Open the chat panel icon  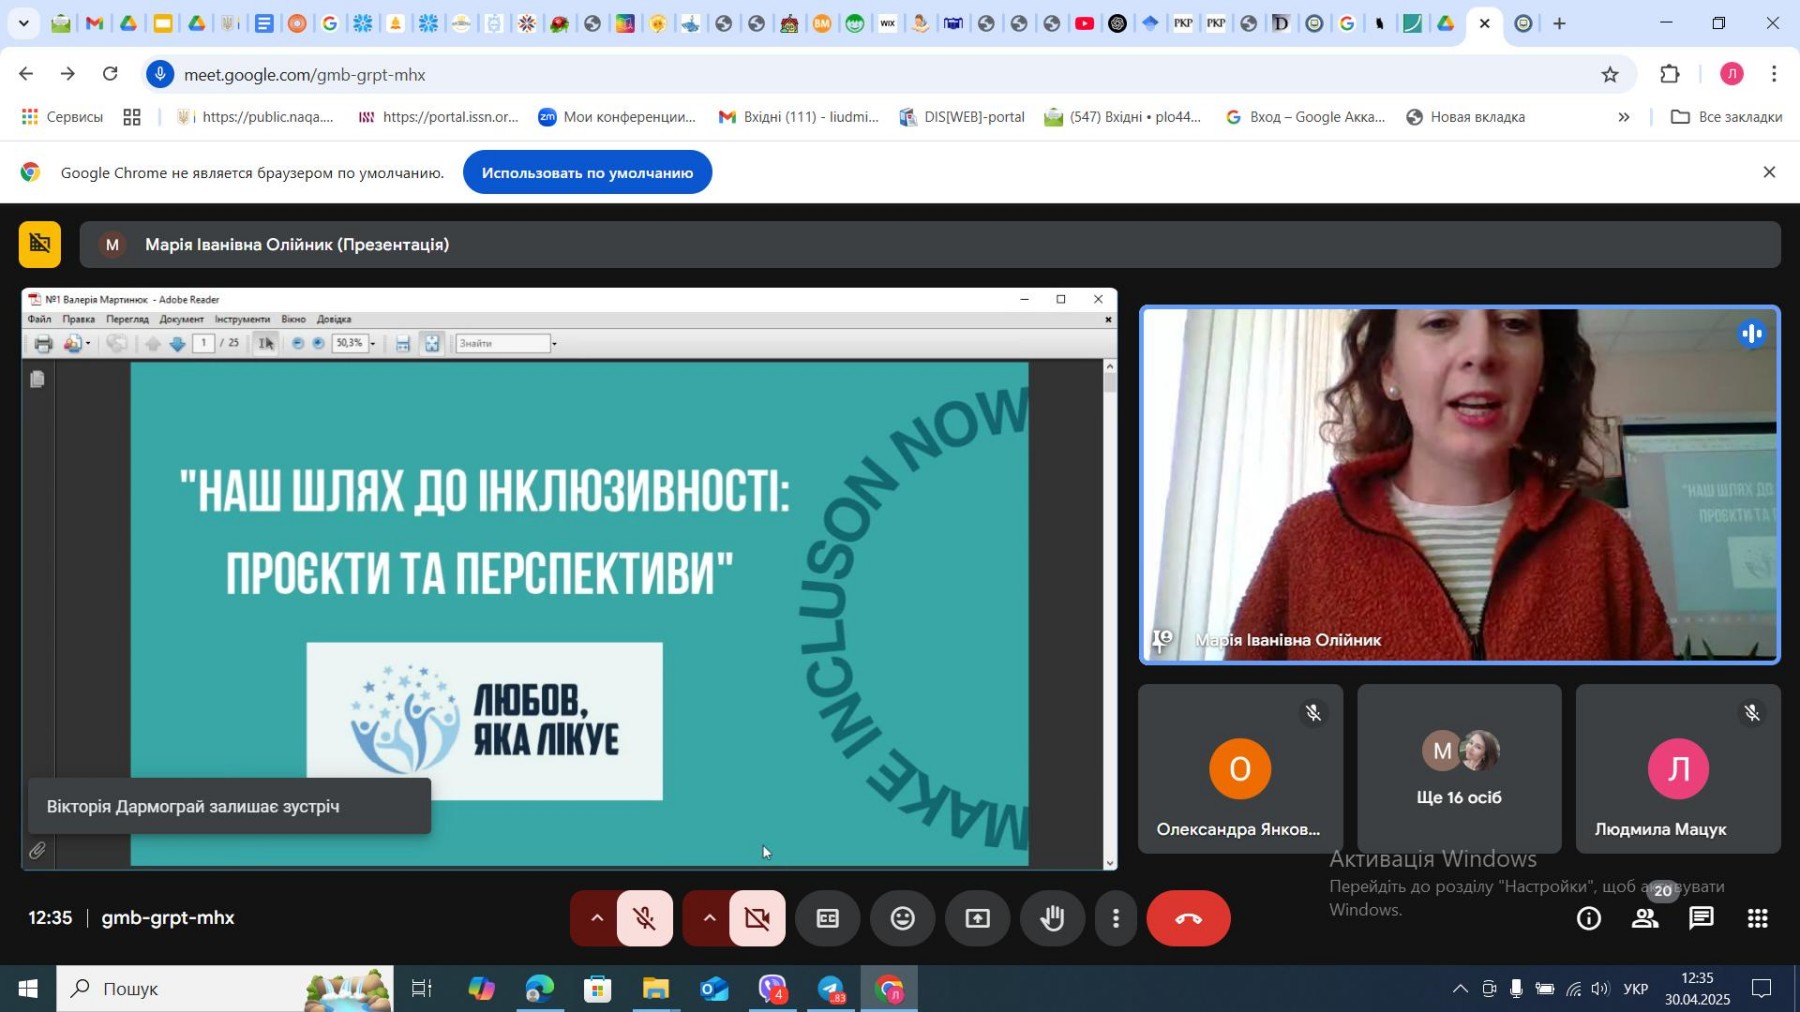1701,918
